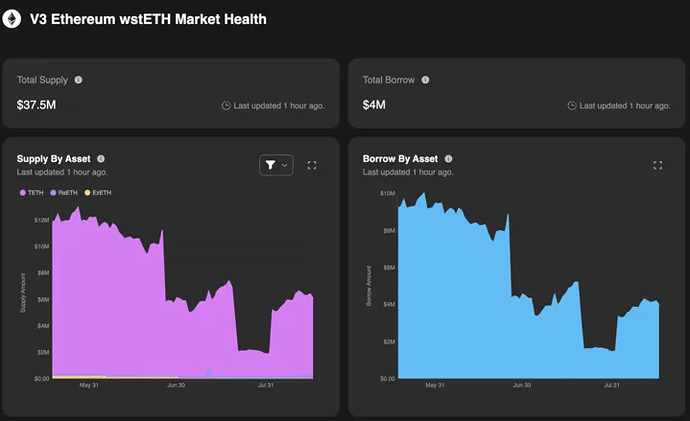Click the pink TETH color dot
The image size is (690, 421).
(x=20, y=192)
